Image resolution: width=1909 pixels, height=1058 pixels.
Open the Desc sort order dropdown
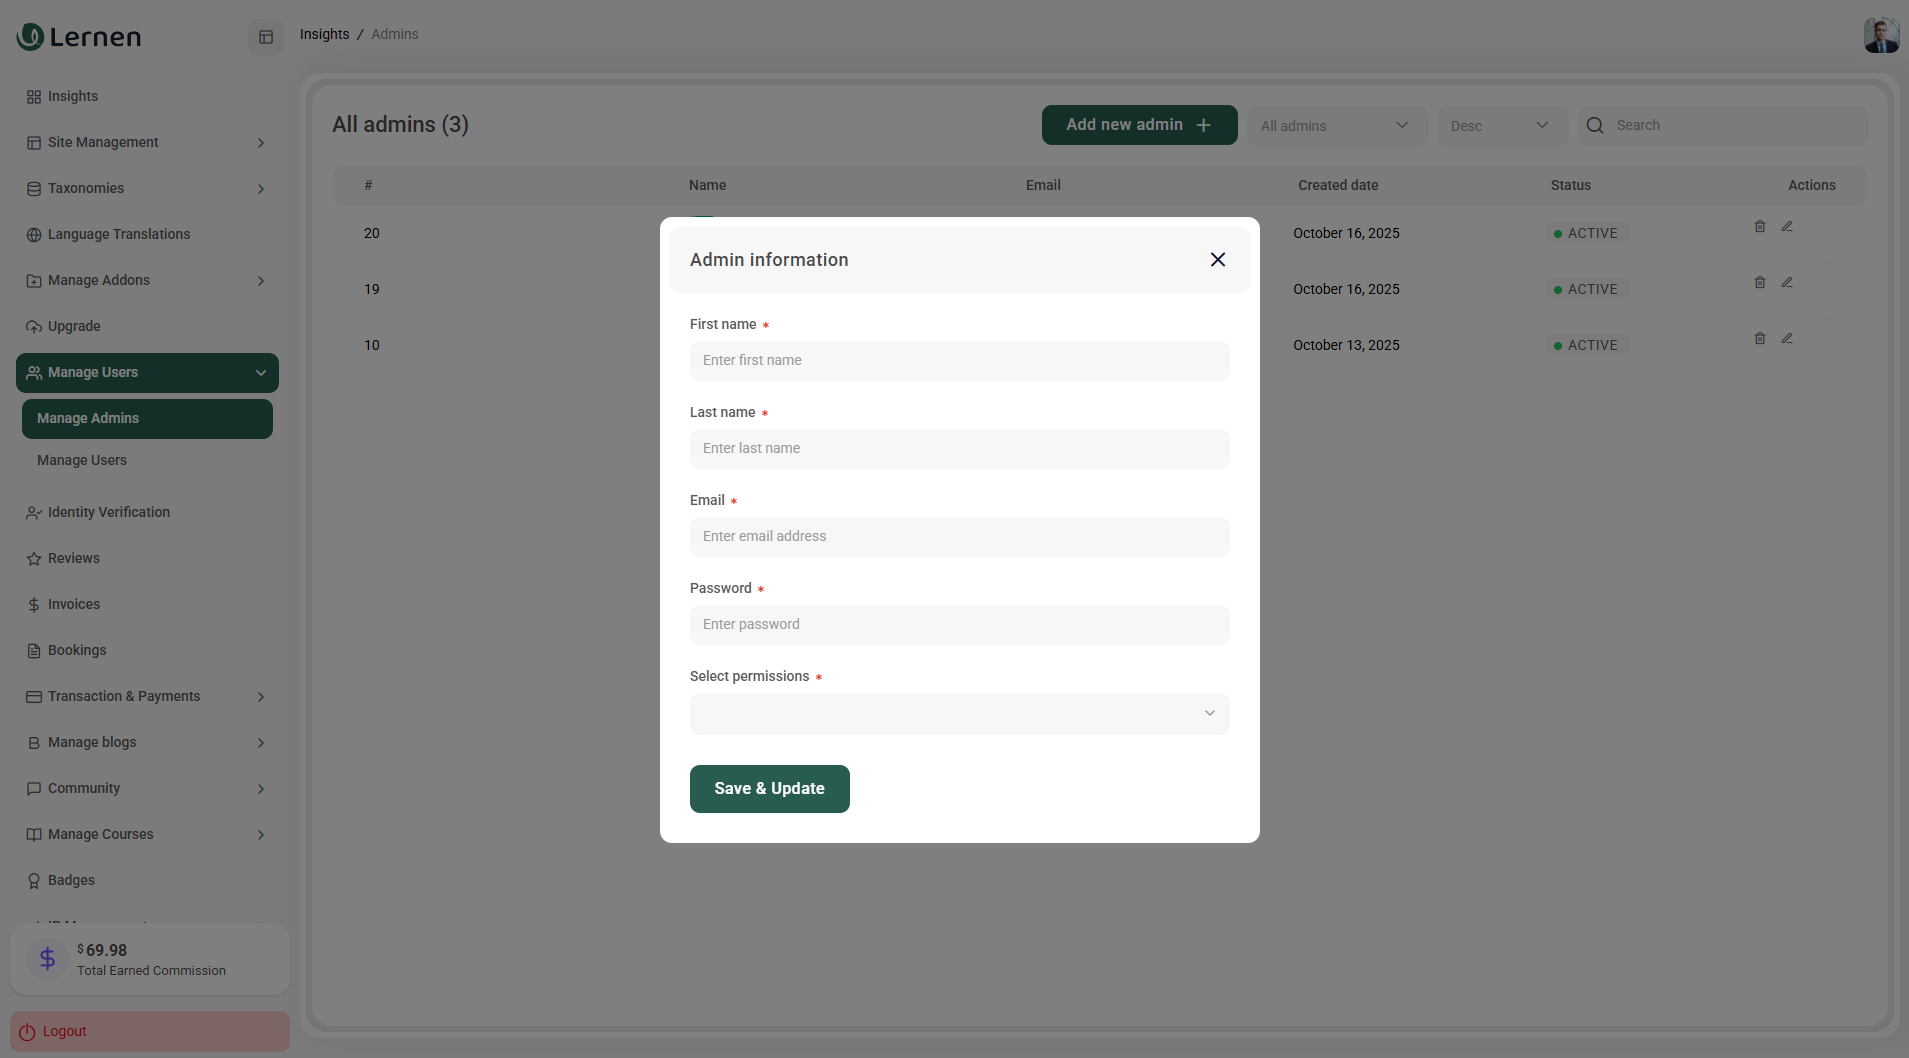coord(1500,126)
